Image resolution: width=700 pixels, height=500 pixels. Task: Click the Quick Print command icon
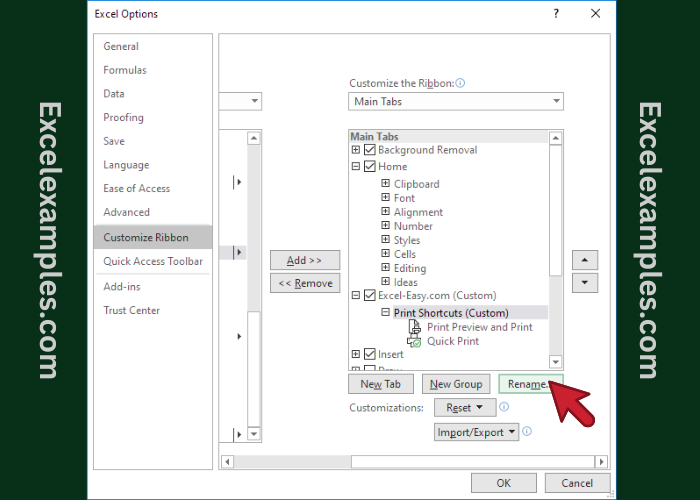tap(415, 342)
